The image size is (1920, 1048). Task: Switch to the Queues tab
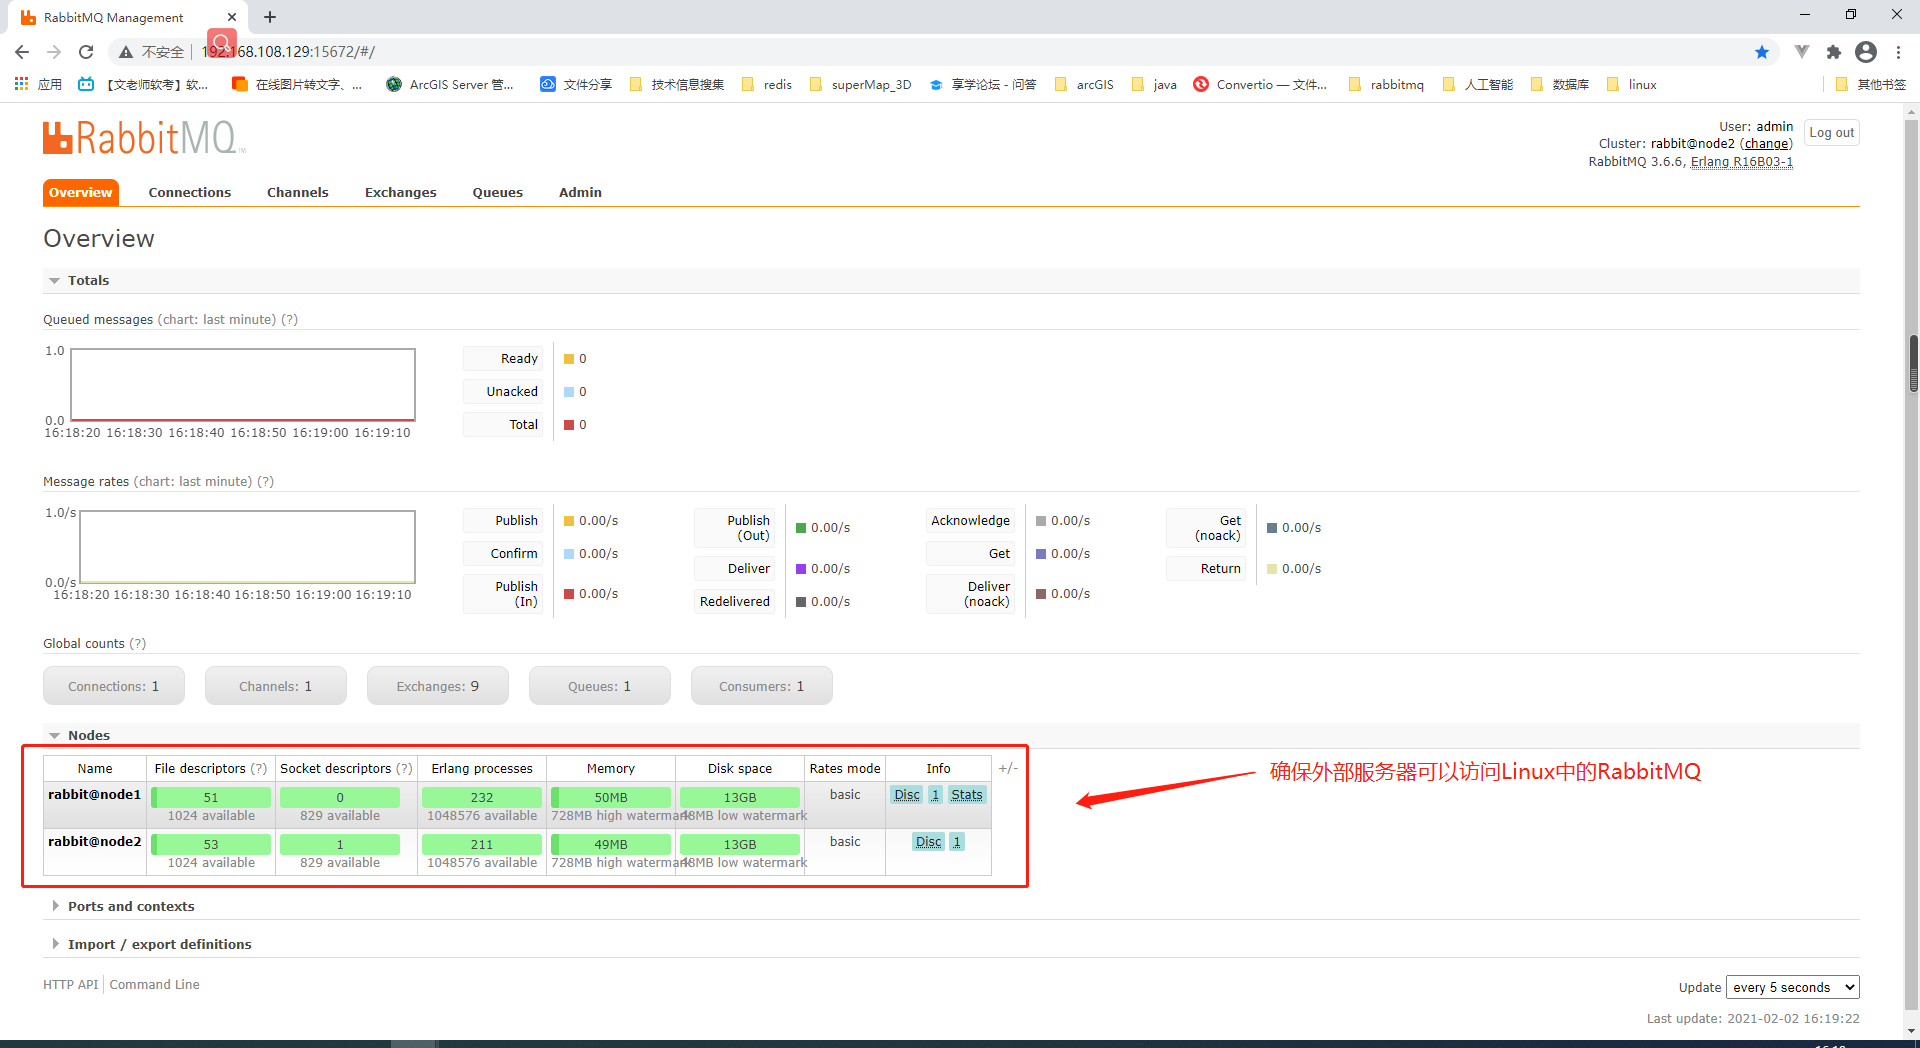tap(497, 192)
